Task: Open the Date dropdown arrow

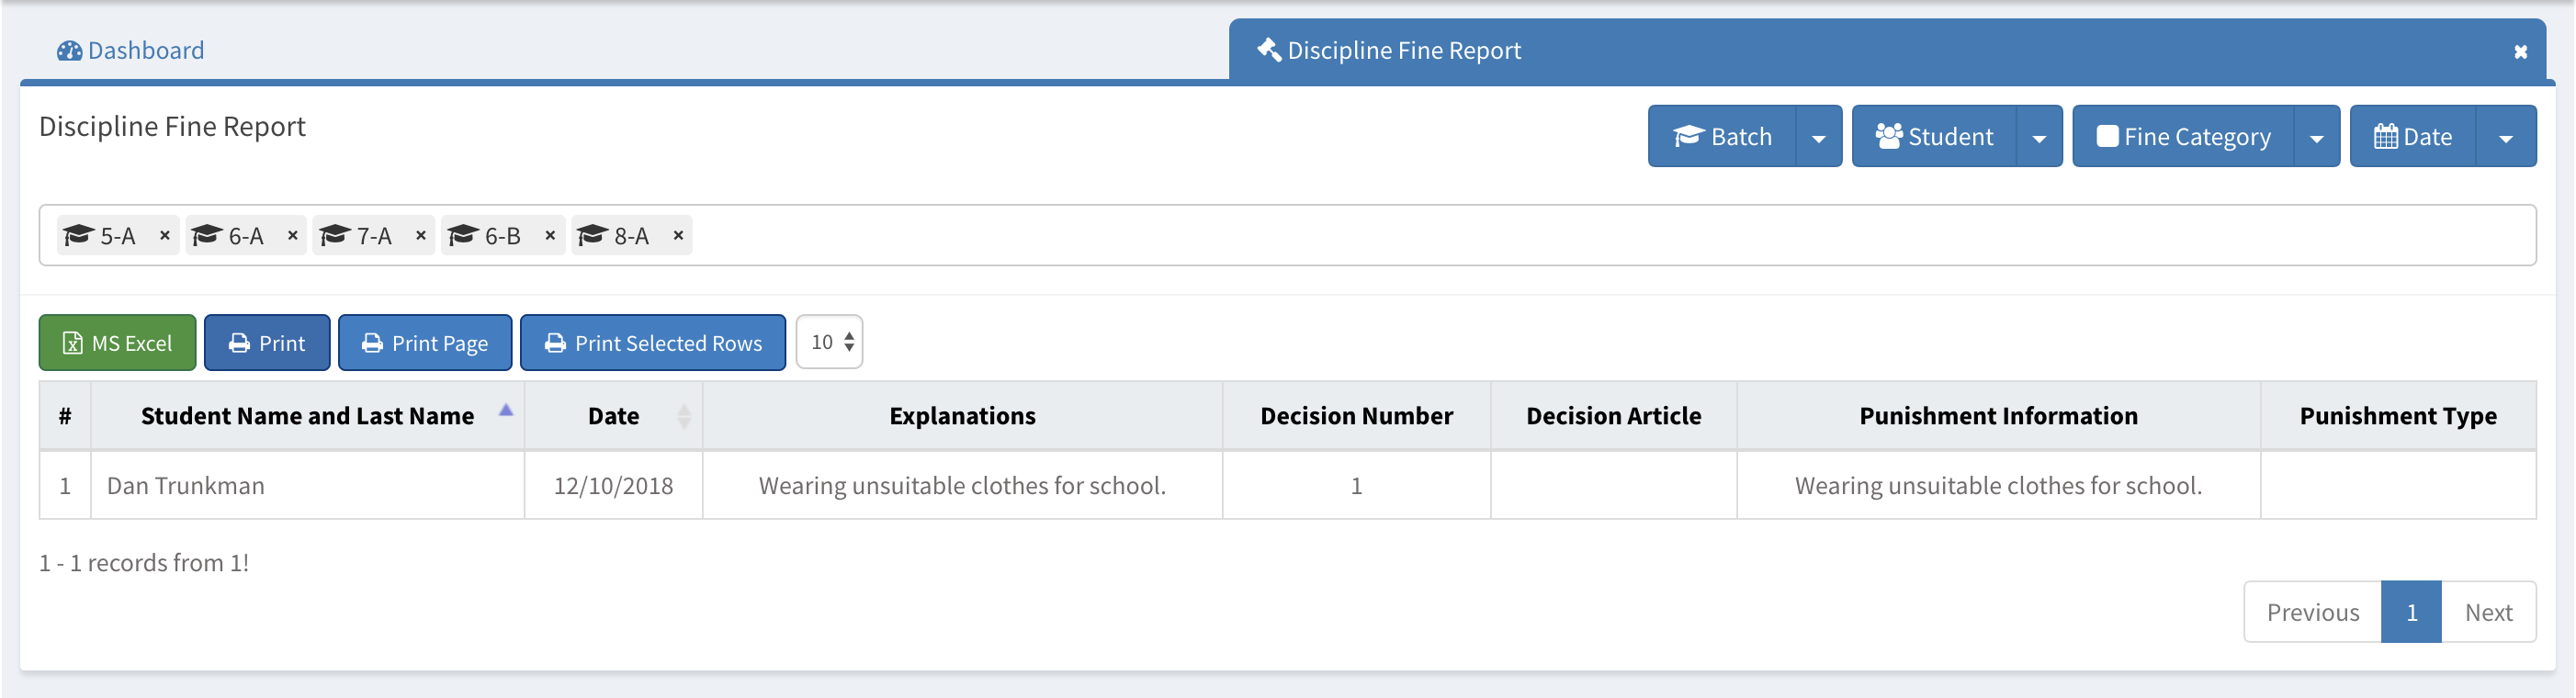Action: point(2506,137)
